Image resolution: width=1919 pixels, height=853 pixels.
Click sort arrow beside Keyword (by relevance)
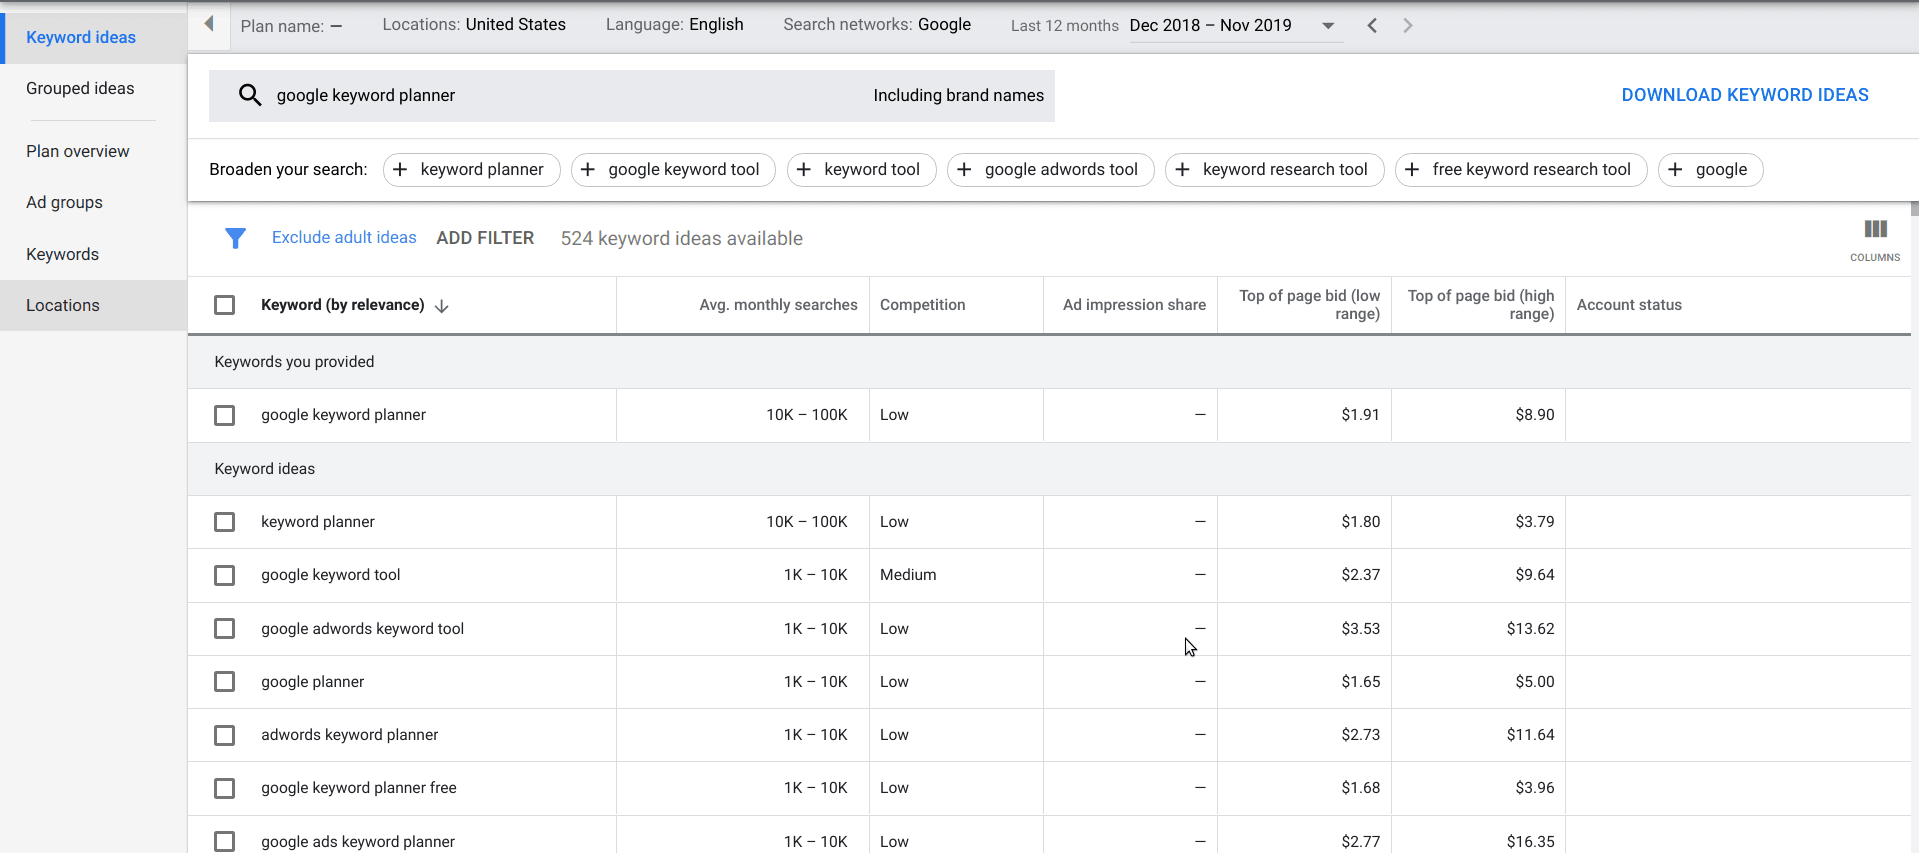[x=442, y=306]
